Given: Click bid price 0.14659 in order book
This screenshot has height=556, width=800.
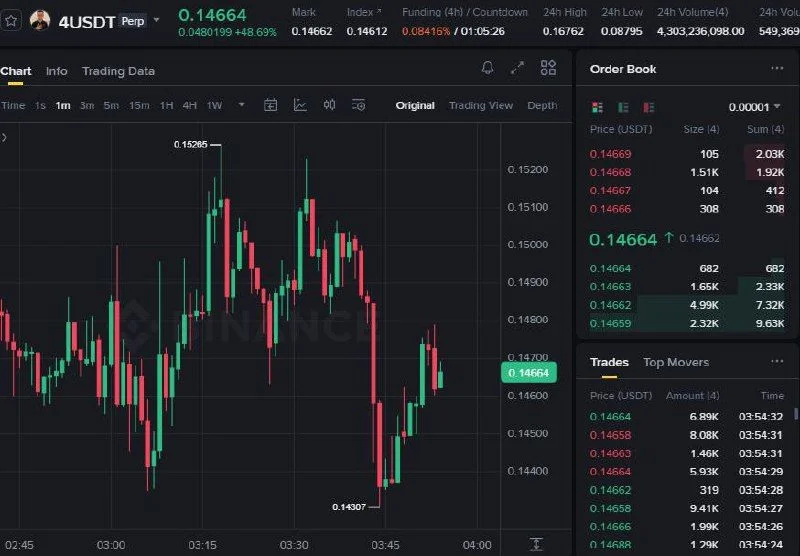Looking at the screenshot, I should [x=611, y=323].
